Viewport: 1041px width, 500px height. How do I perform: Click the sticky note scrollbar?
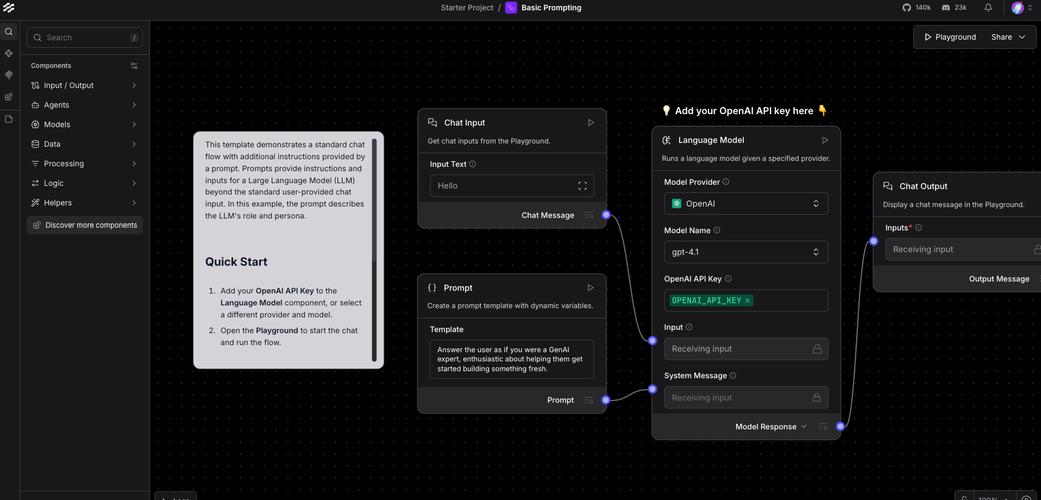click(x=374, y=249)
